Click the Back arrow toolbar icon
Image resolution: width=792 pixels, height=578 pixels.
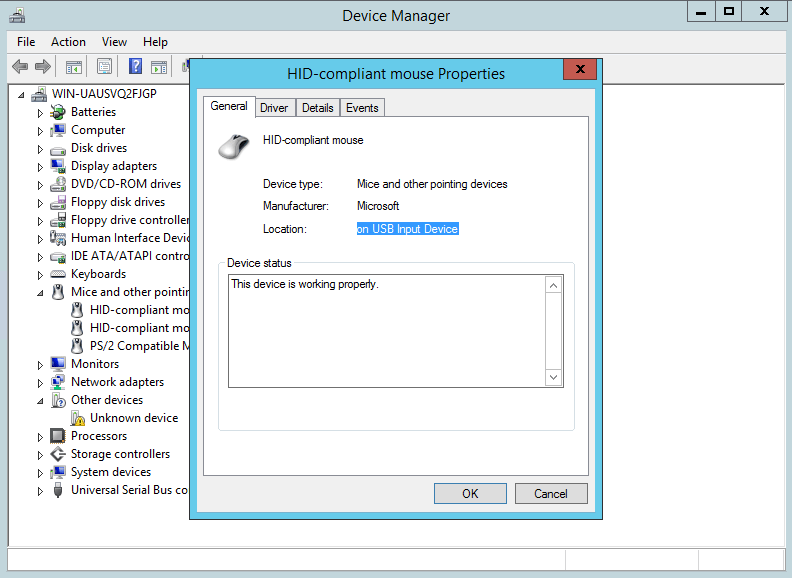[x=20, y=67]
